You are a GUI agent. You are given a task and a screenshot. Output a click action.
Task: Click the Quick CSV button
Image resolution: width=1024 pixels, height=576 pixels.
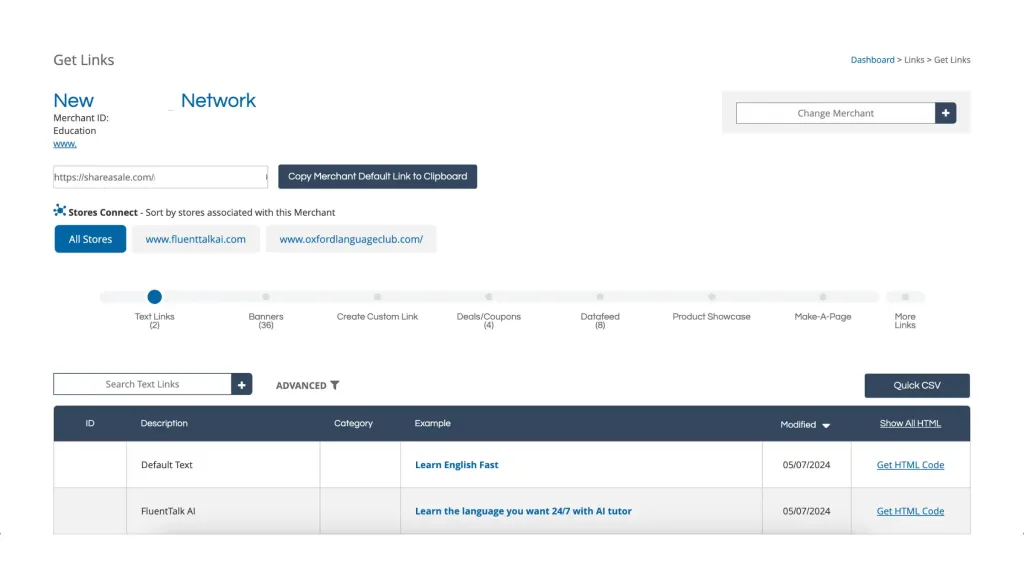point(917,385)
